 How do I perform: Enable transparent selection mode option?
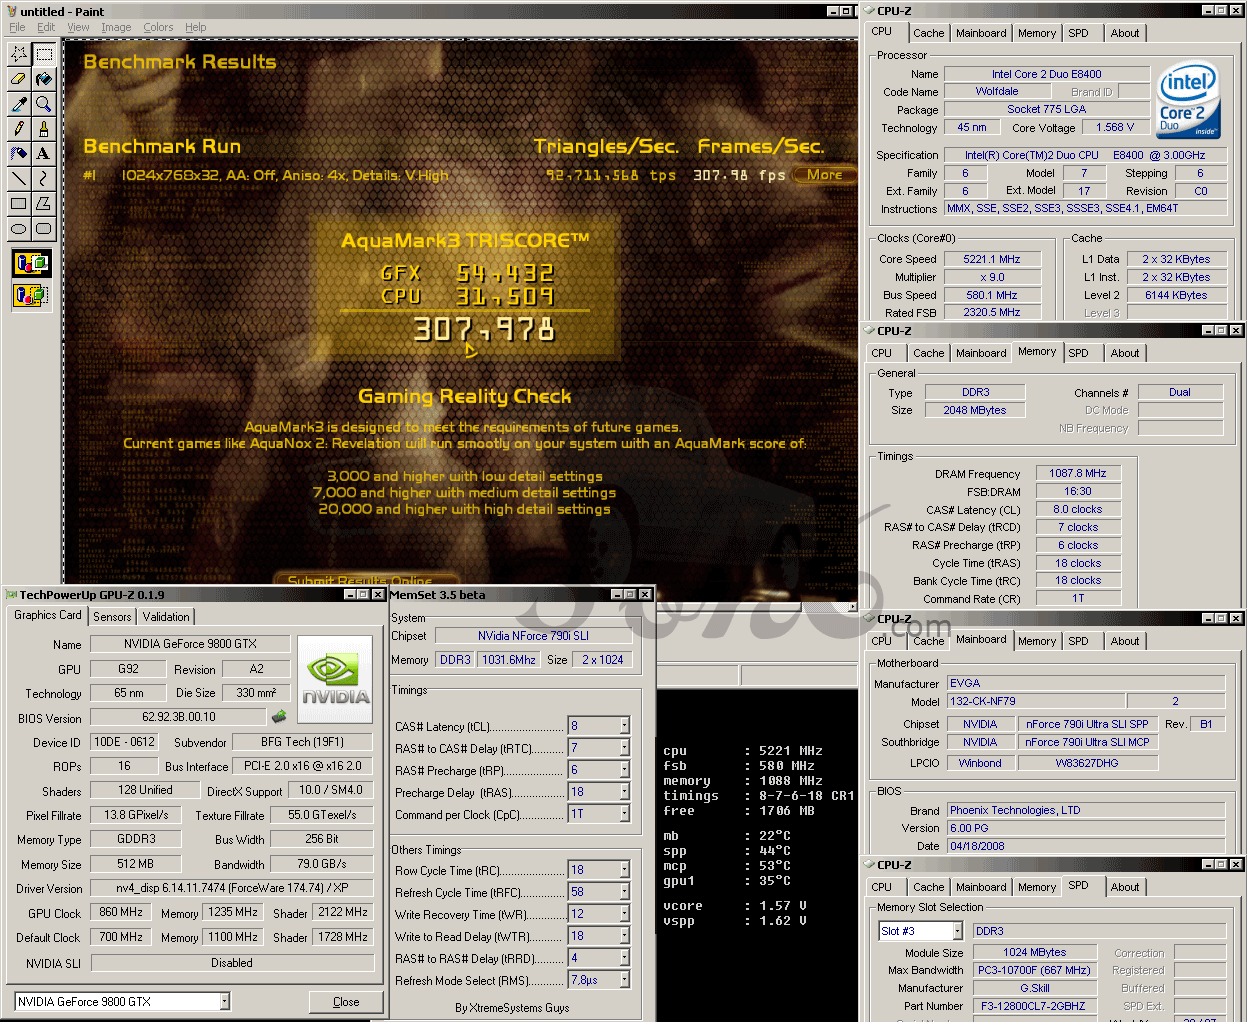click(31, 296)
